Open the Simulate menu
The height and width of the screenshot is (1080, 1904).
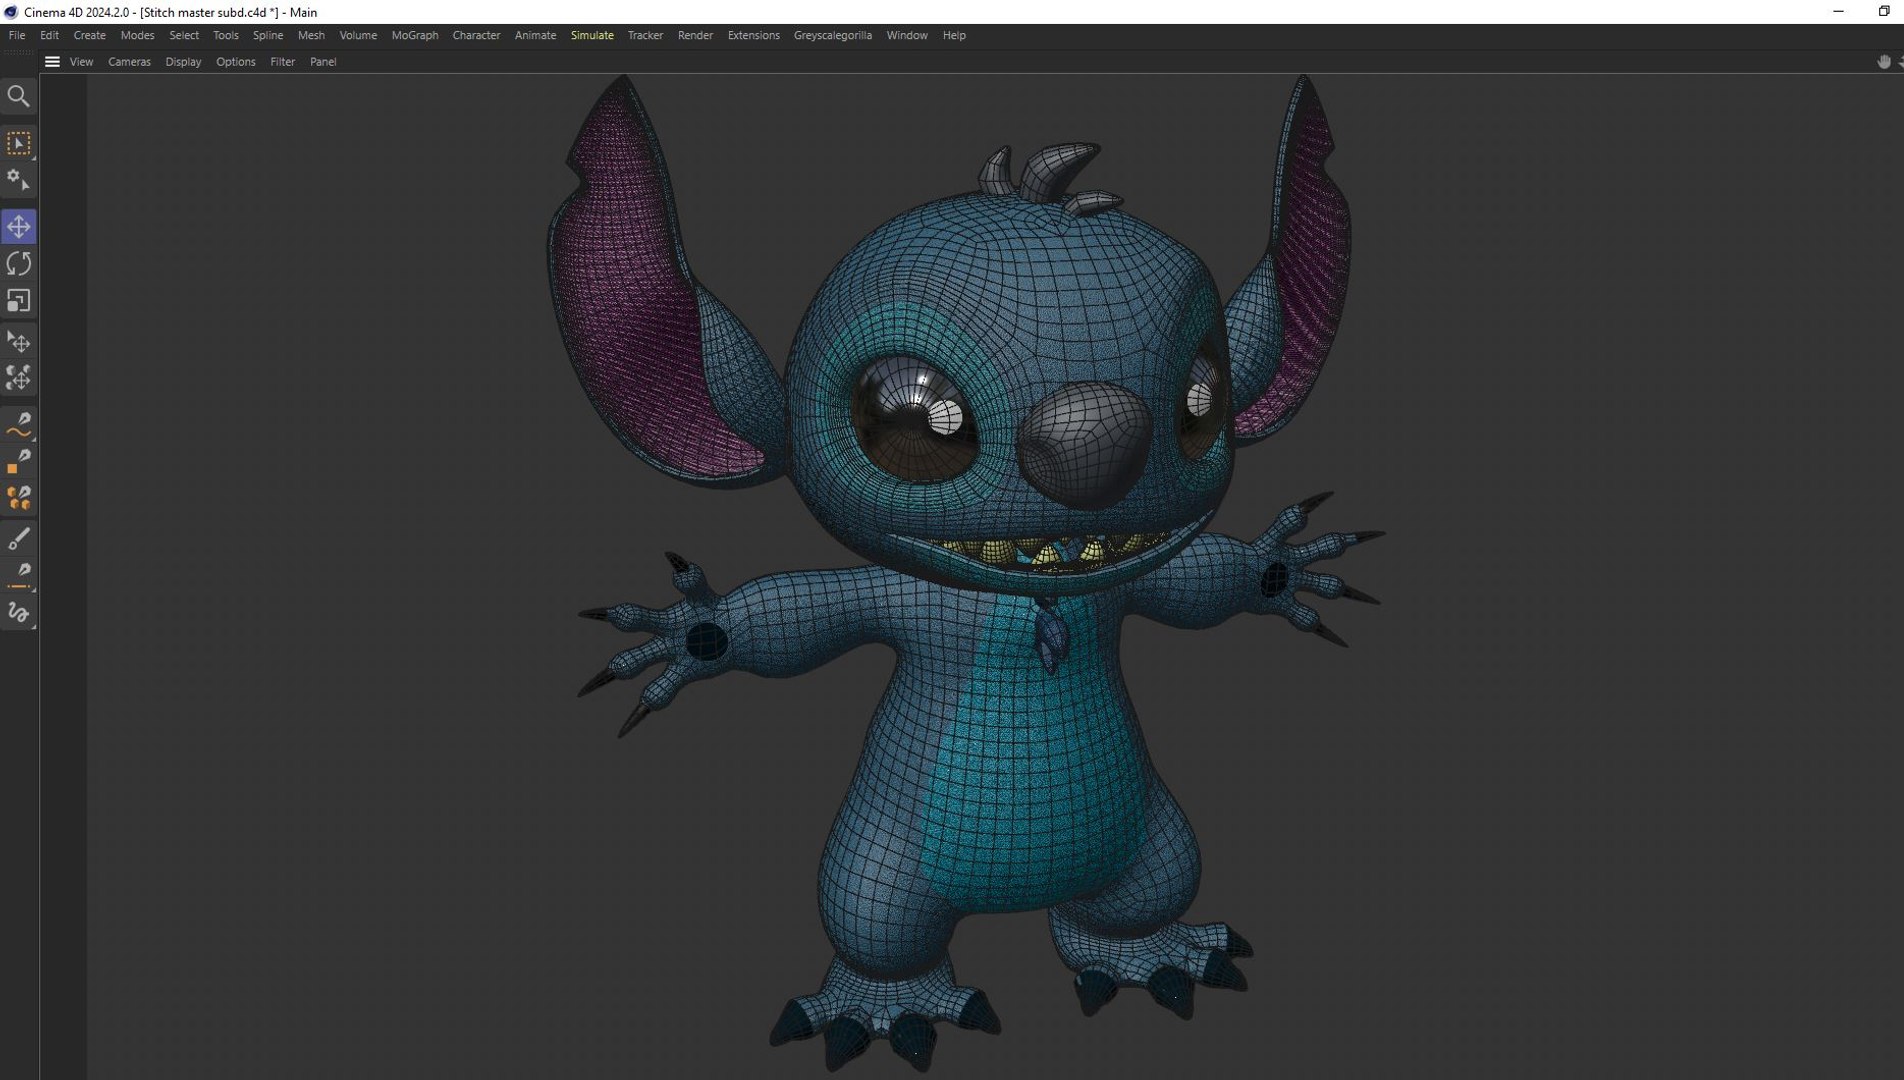592,35
